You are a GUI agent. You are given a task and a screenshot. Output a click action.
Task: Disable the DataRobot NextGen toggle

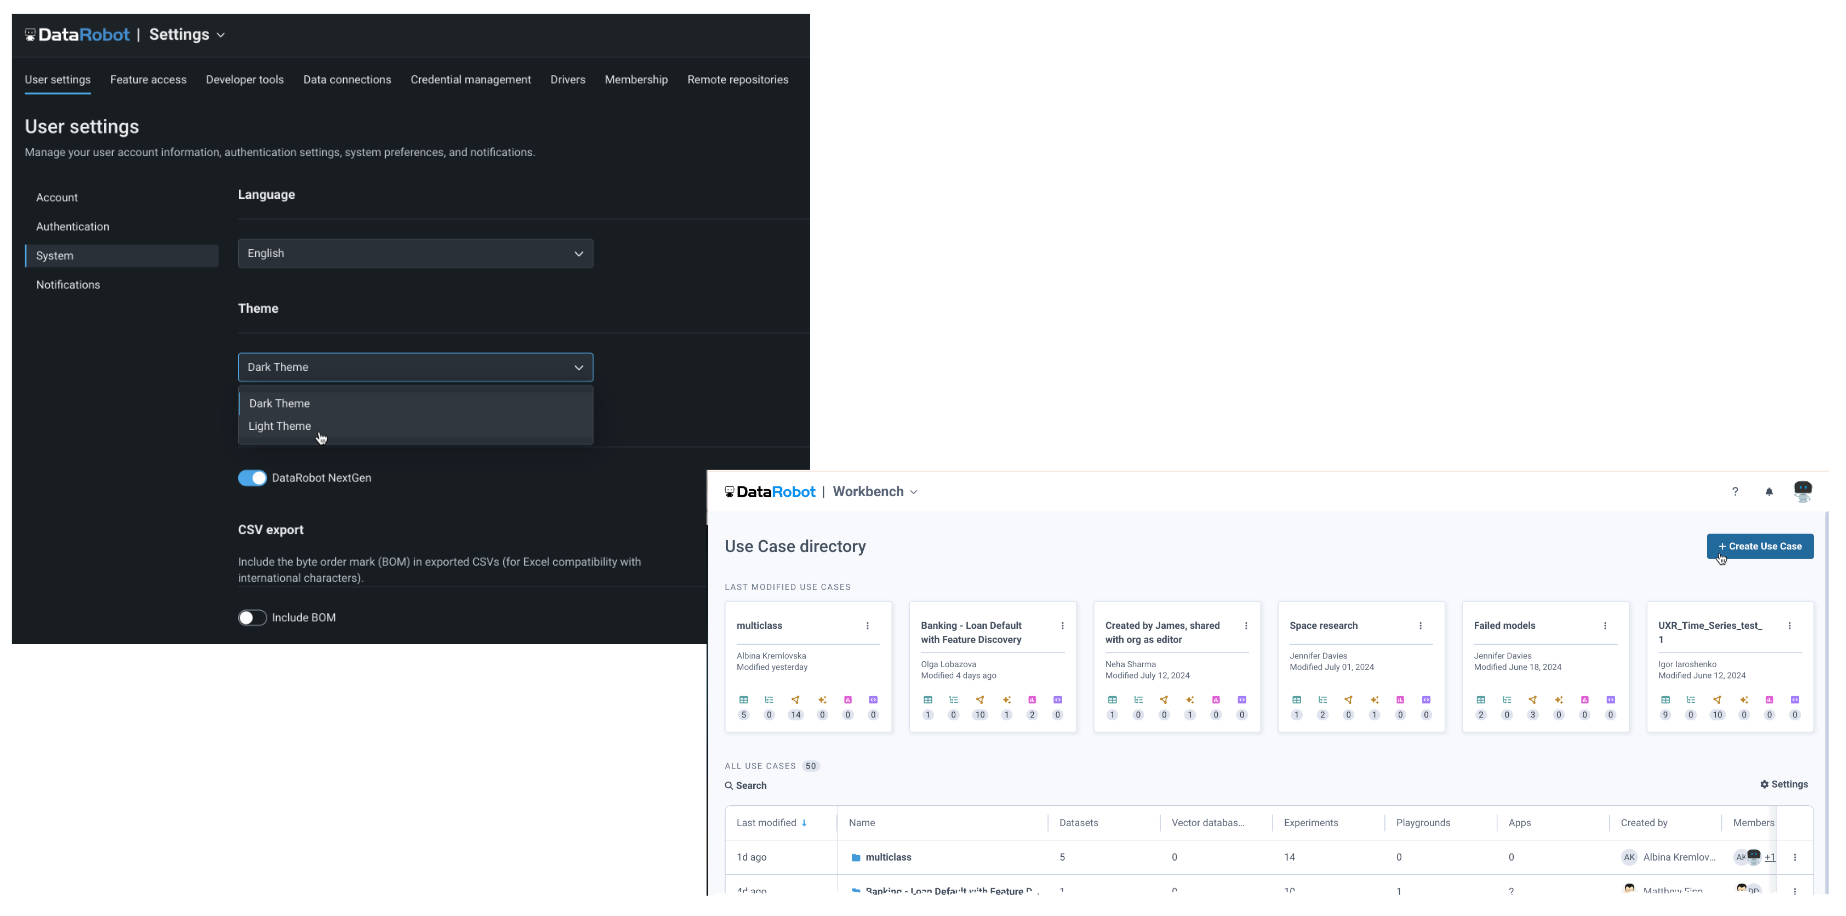[x=252, y=478]
